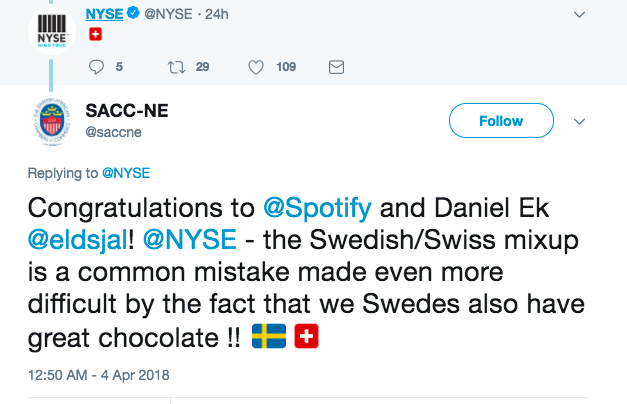
Task: Like the NYSE tweet with heart icon
Action: pos(256,67)
